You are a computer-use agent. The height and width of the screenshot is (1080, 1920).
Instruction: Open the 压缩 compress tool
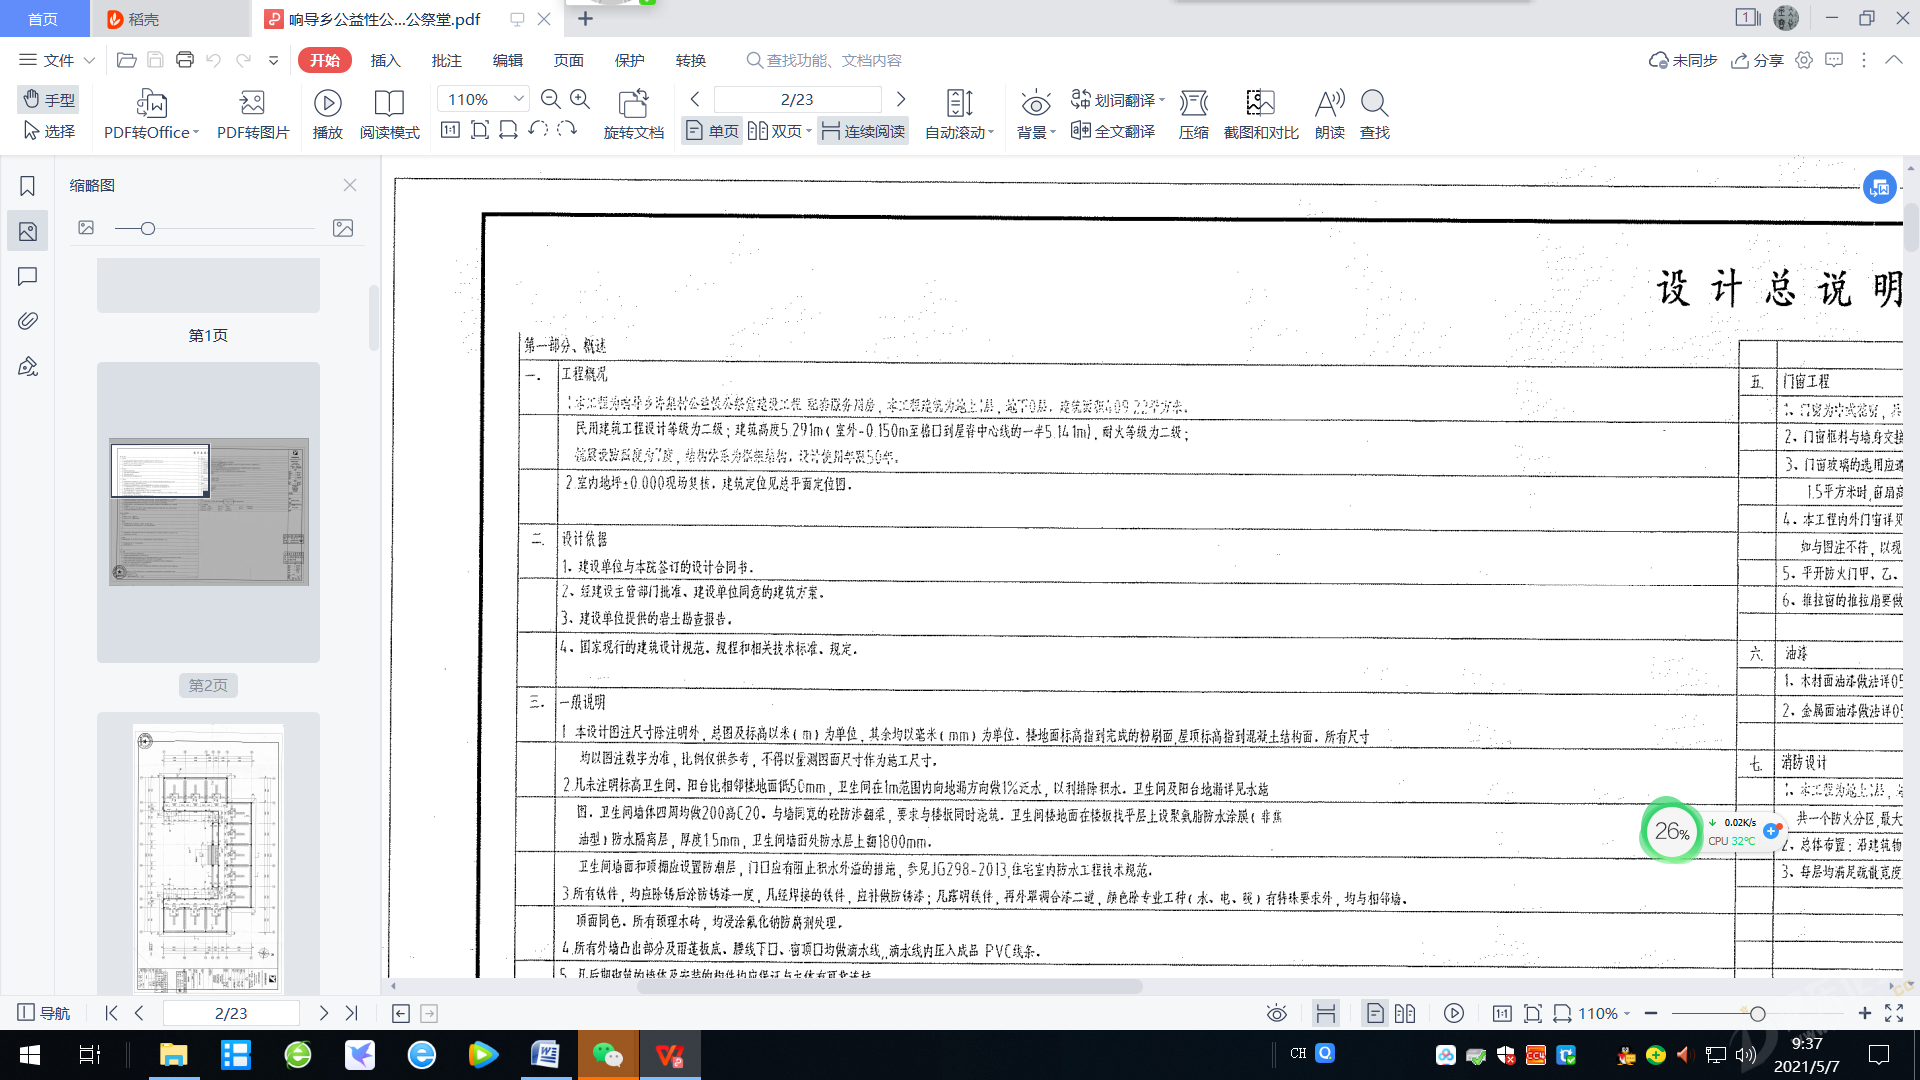[1193, 114]
